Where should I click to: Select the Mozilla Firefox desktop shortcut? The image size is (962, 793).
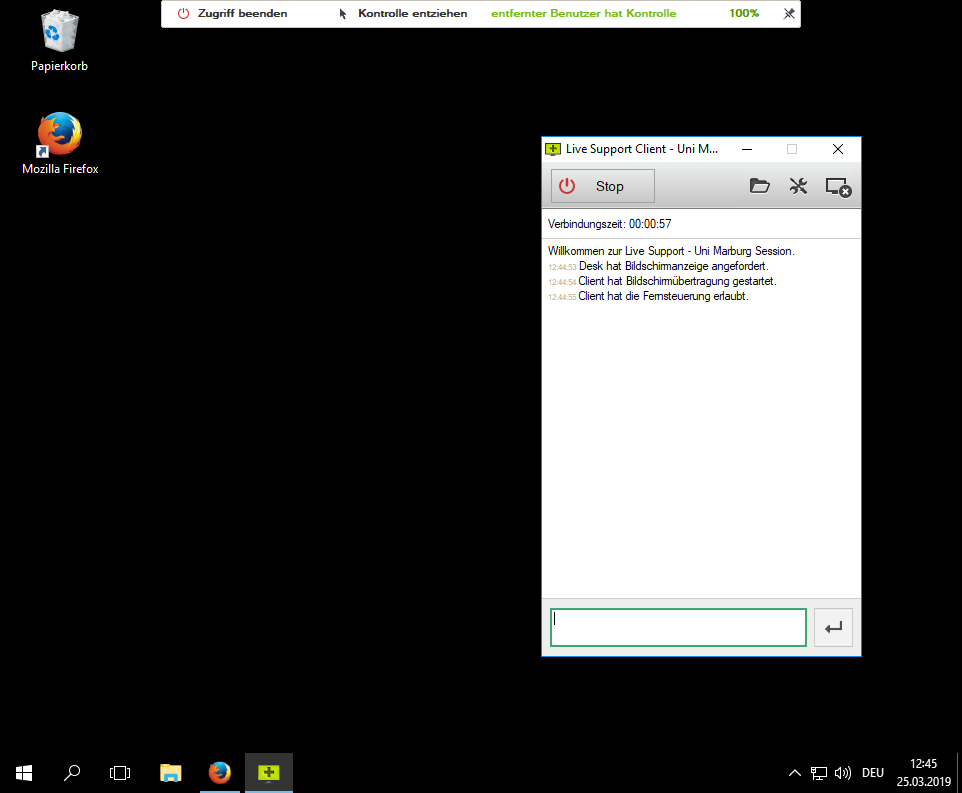tap(60, 144)
